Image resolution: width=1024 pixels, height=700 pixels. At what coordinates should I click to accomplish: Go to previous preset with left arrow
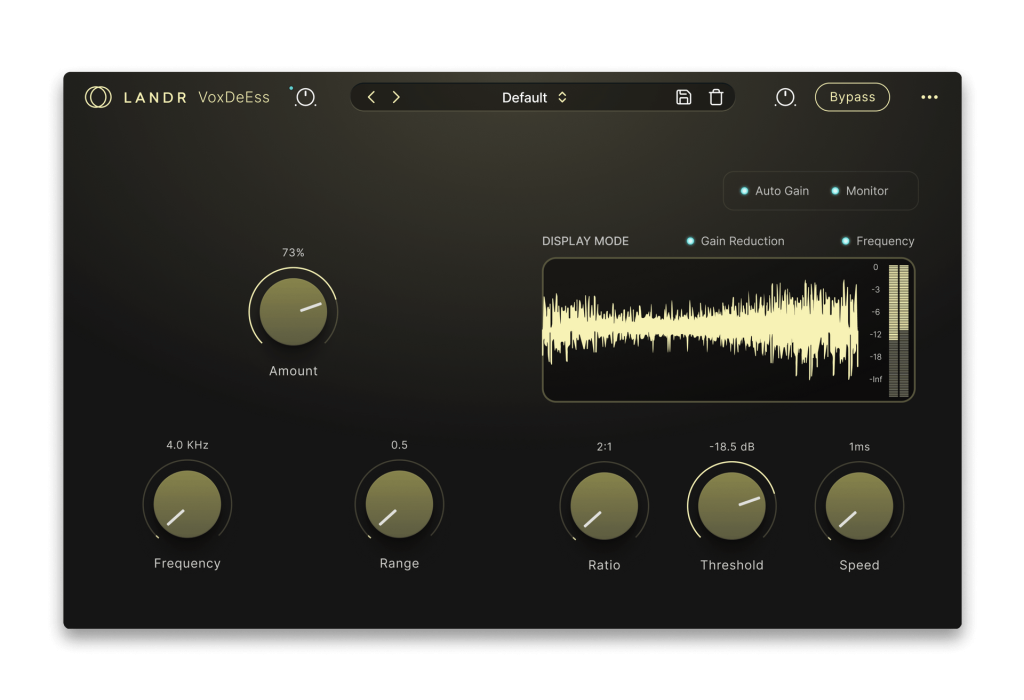[x=372, y=97]
